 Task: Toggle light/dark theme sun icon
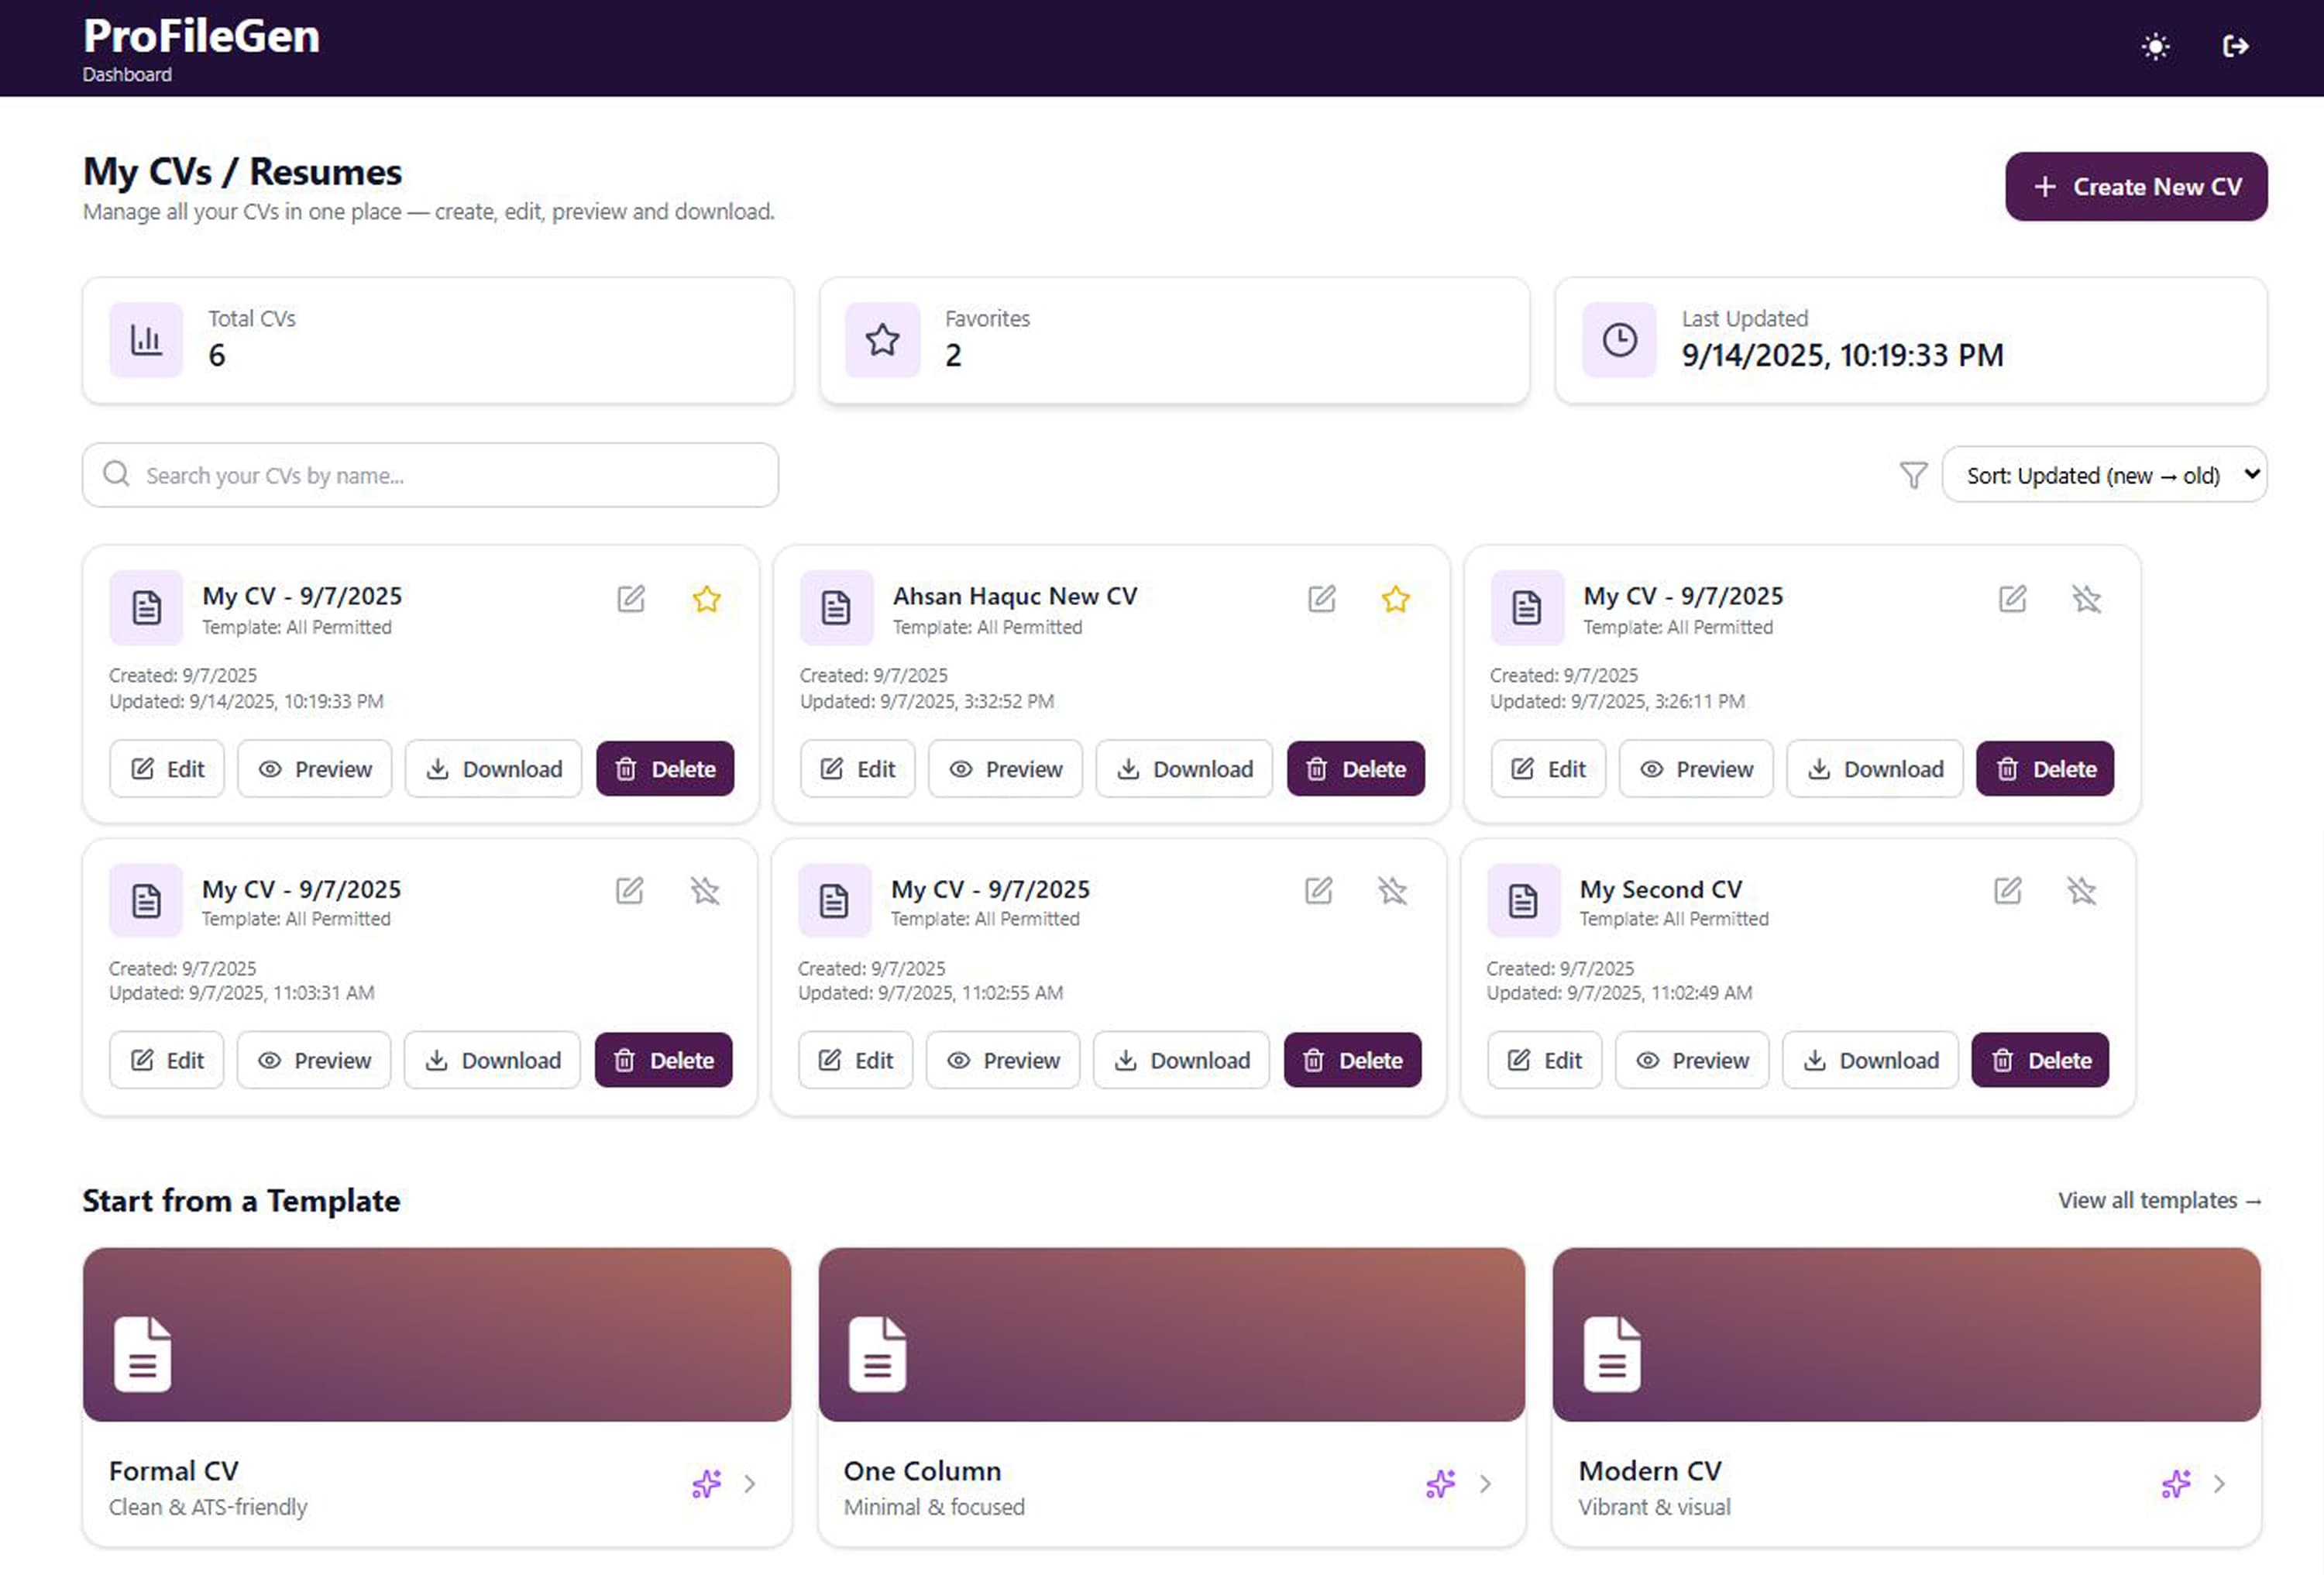point(2155,47)
